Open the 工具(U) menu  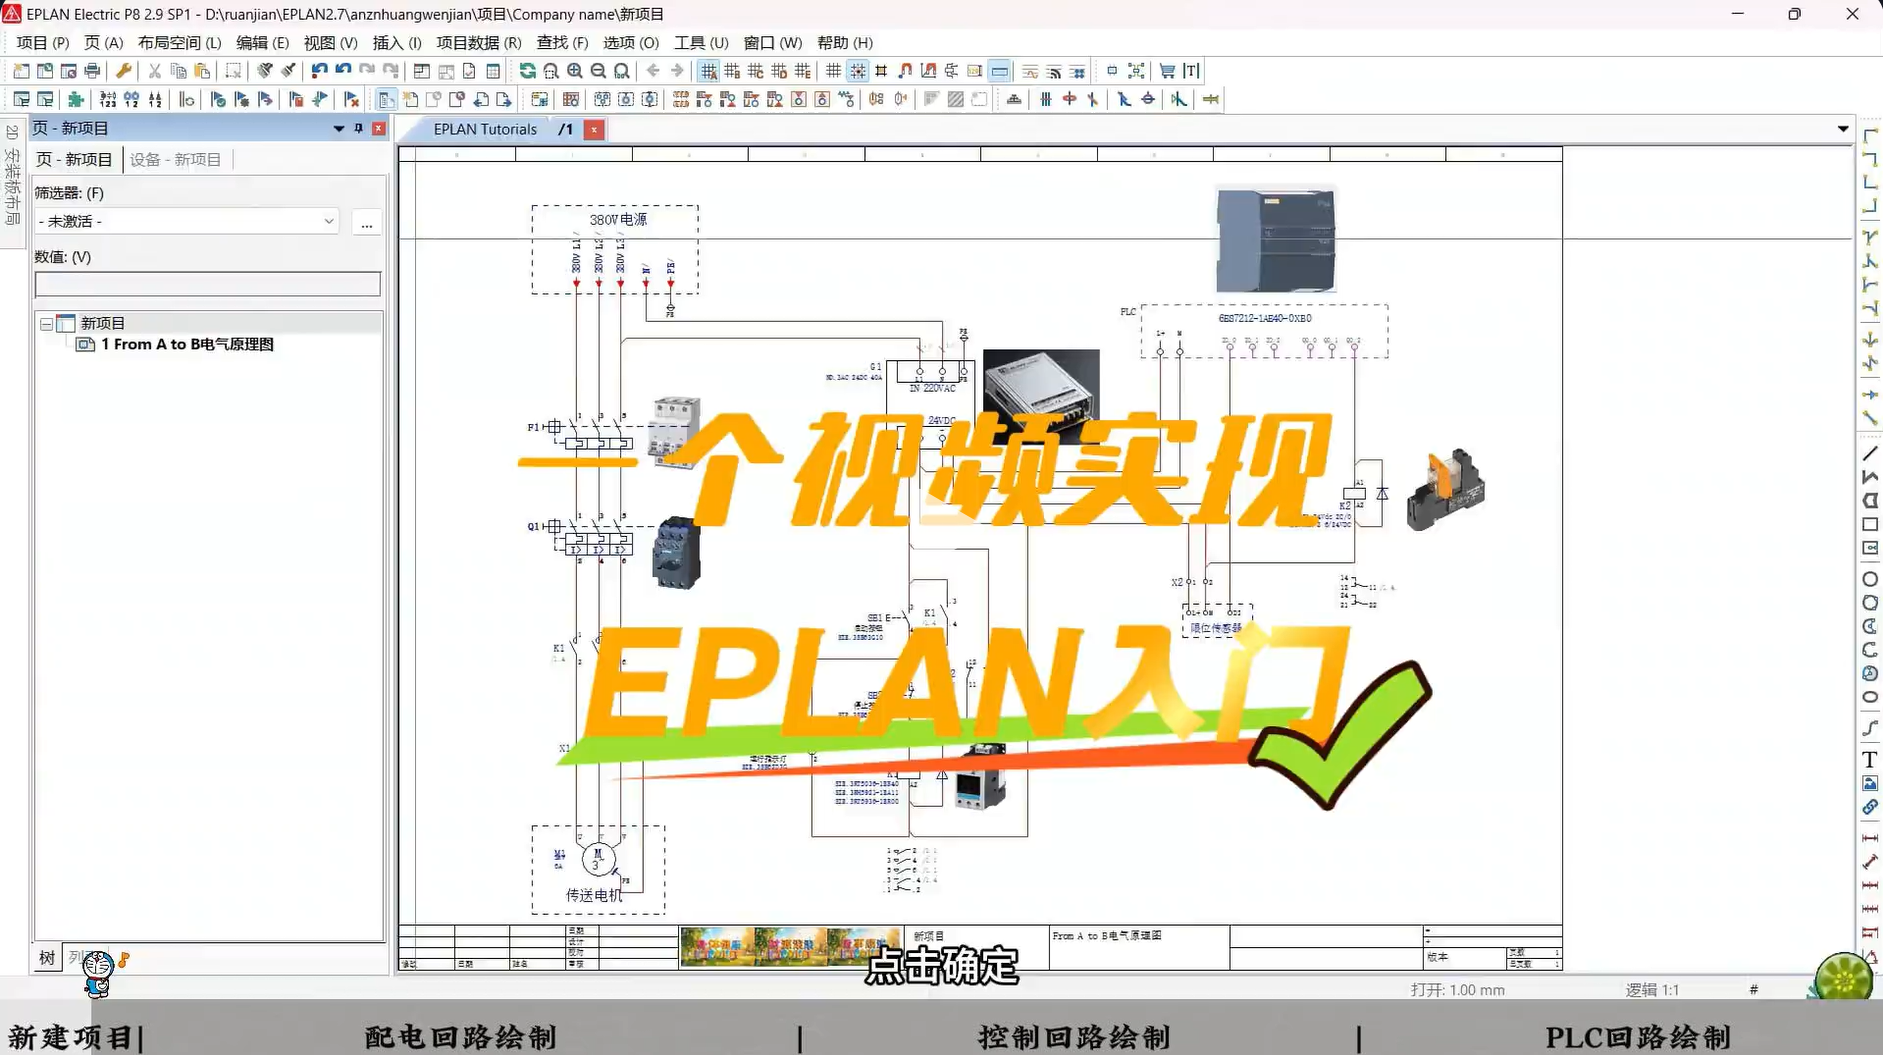[x=701, y=42]
